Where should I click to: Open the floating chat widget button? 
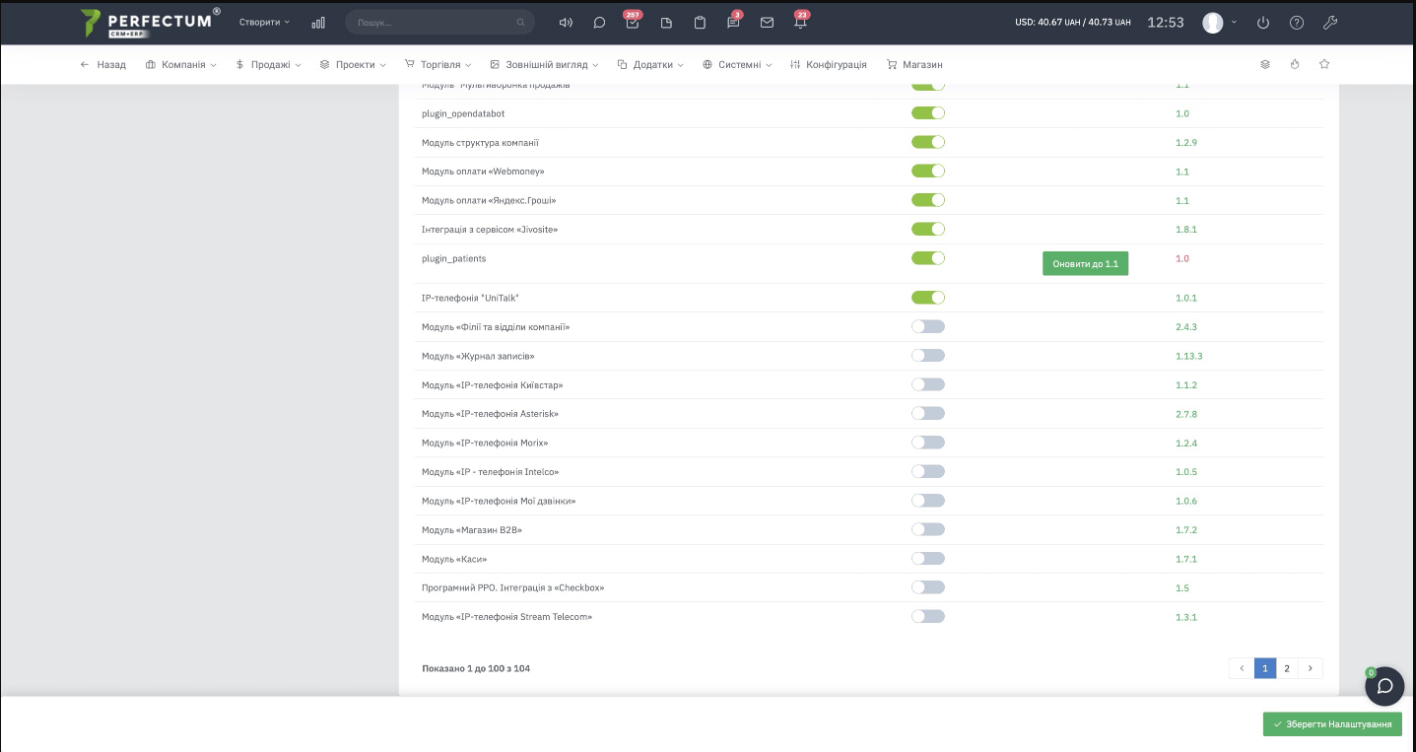pyautogui.click(x=1385, y=686)
